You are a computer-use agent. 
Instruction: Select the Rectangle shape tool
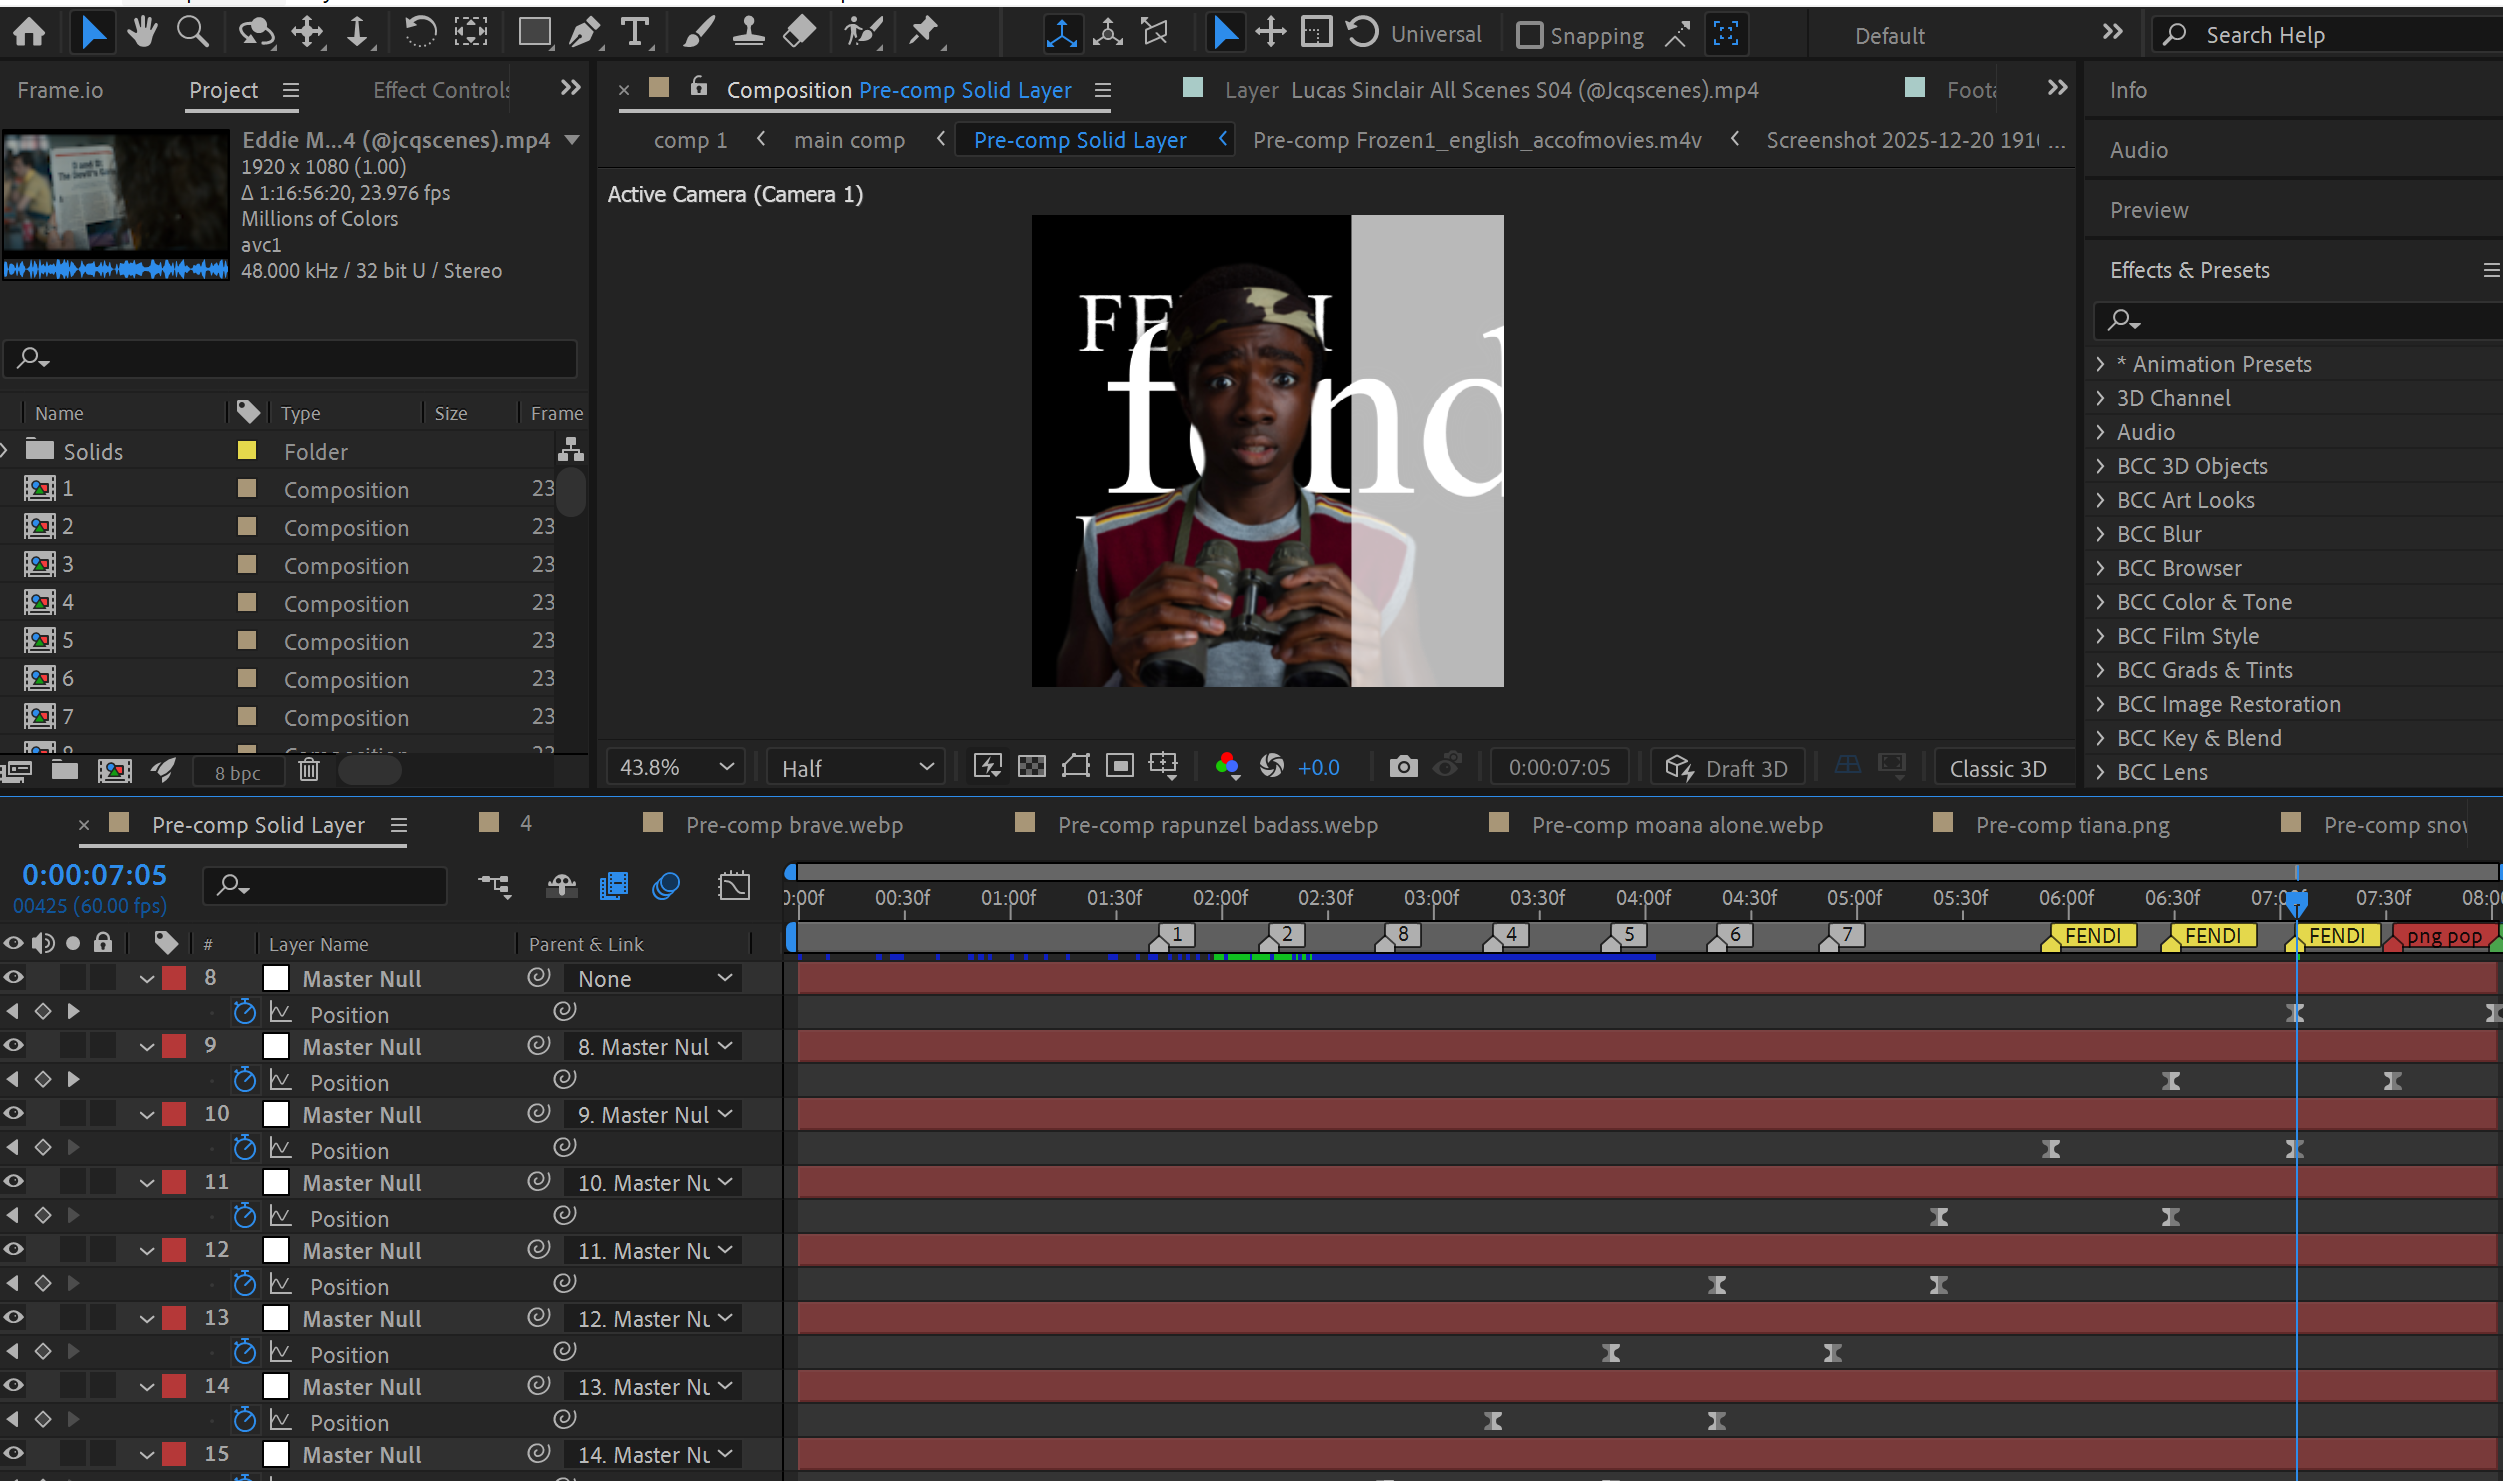(x=535, y=33)
